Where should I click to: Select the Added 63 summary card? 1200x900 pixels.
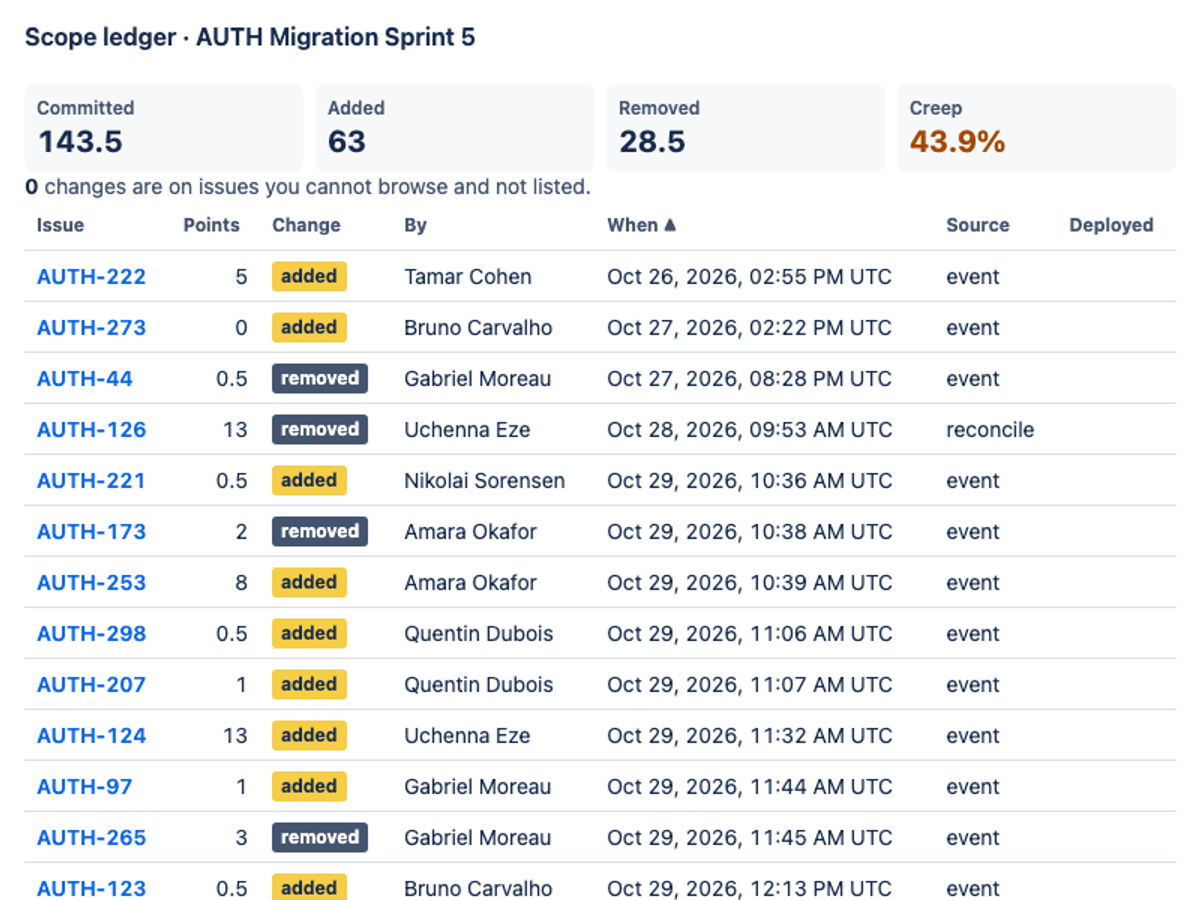point(454,128)
